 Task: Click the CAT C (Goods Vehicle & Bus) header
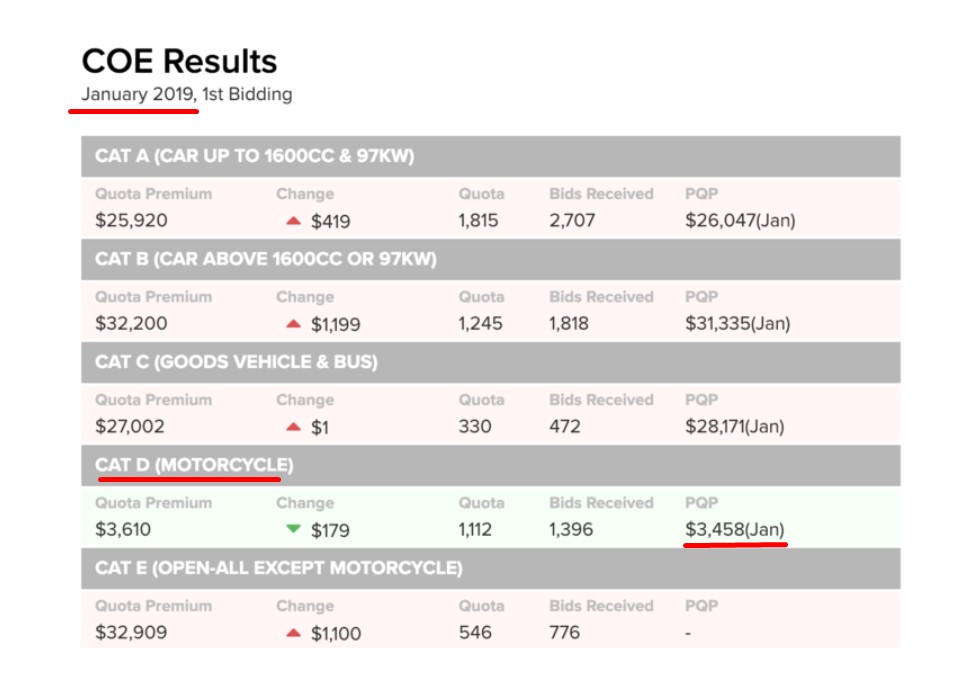tap(236, 362)
